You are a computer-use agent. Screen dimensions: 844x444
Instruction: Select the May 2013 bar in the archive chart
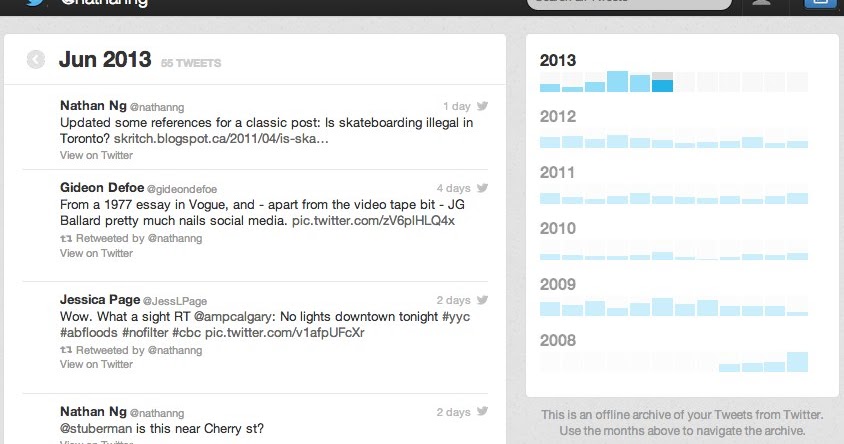pyautogui.click(x=640, y=82)
